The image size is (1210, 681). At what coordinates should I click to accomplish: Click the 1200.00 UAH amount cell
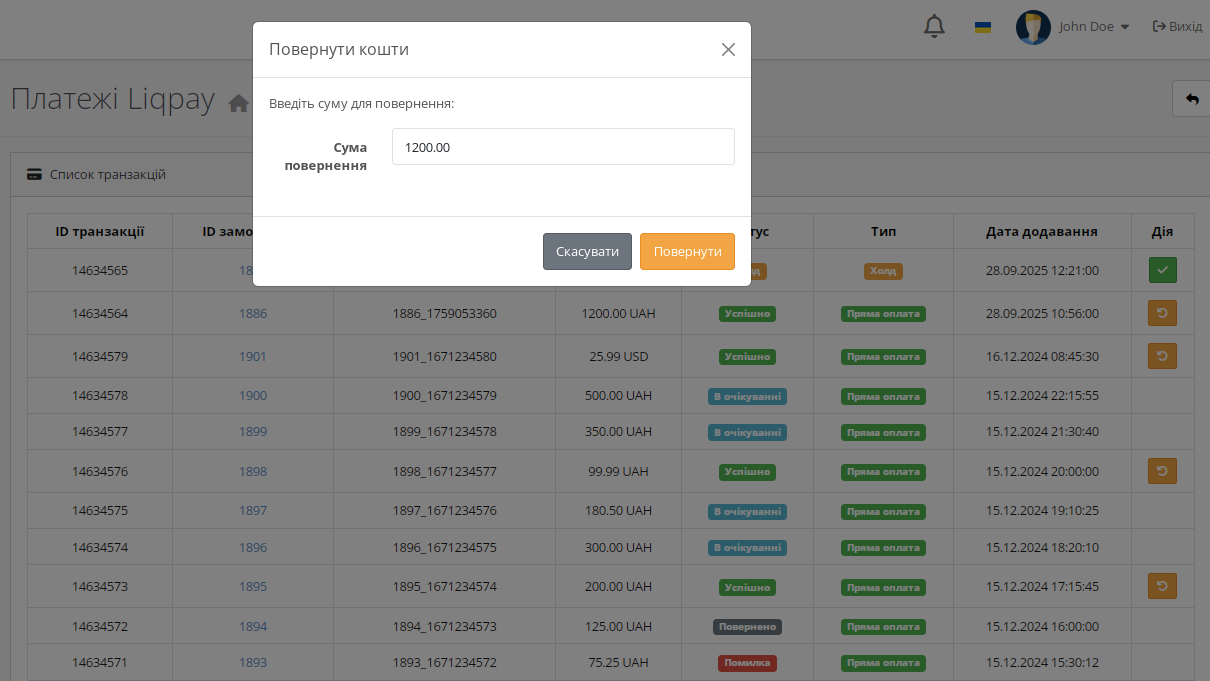(618, 313)
